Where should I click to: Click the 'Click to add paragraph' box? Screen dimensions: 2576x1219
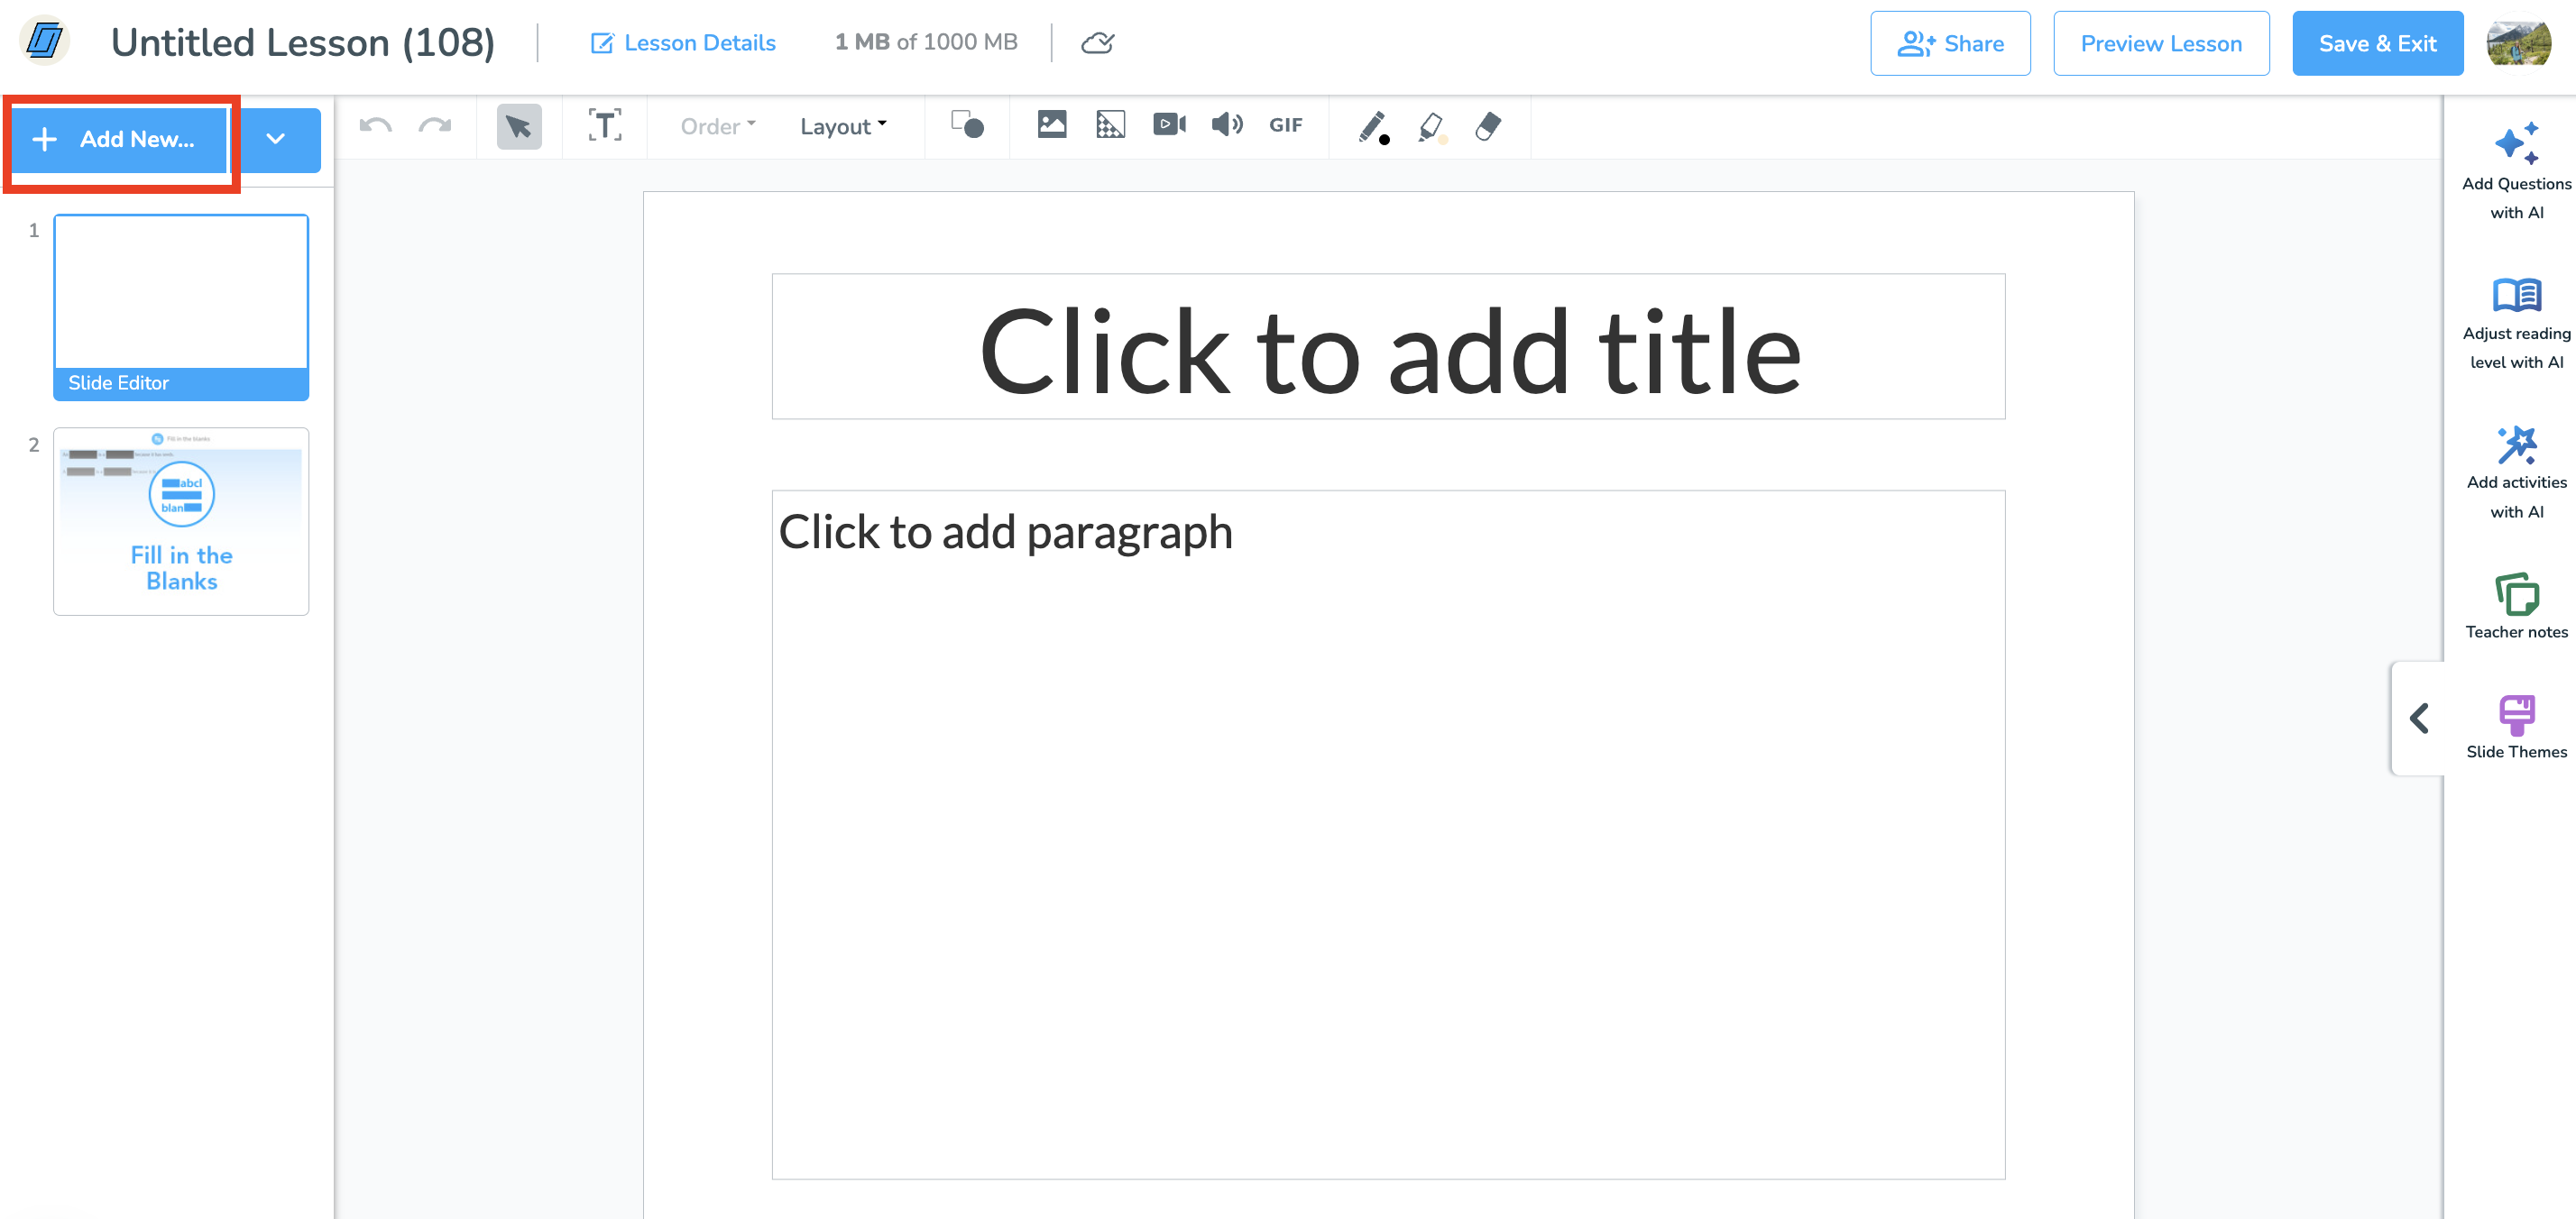point(1388,835)
